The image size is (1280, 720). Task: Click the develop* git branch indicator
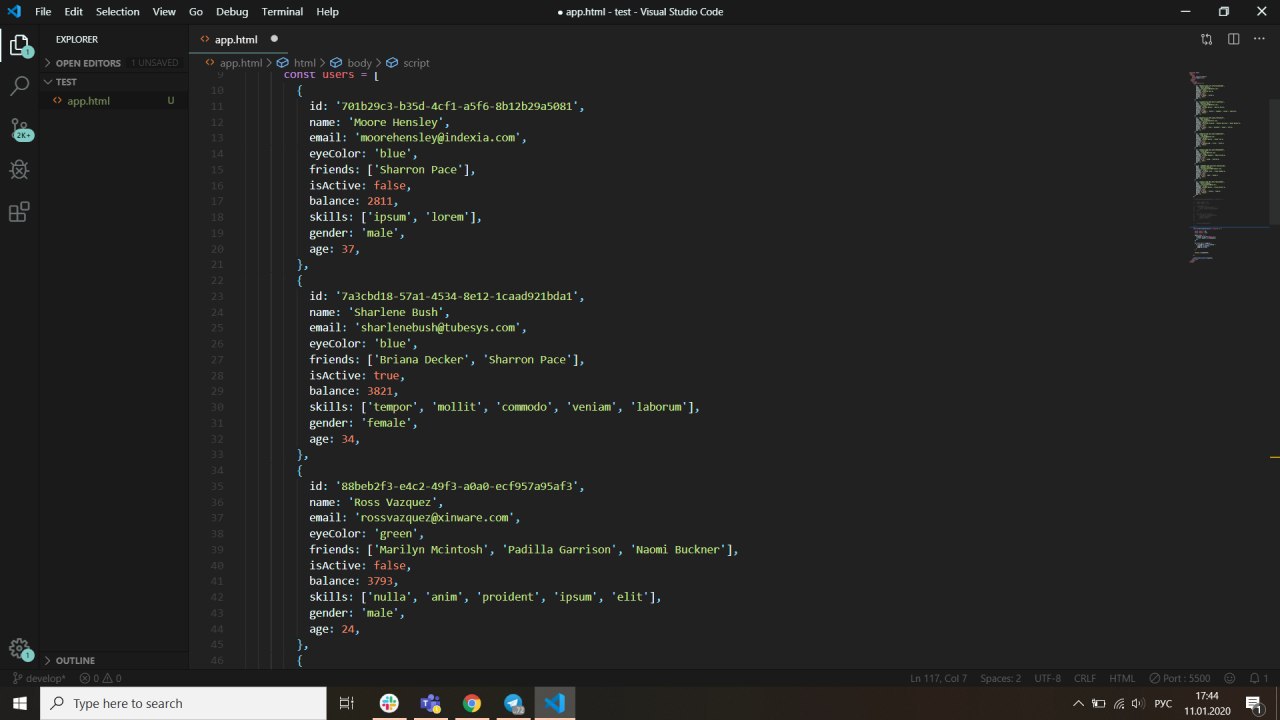coord(38,678)
